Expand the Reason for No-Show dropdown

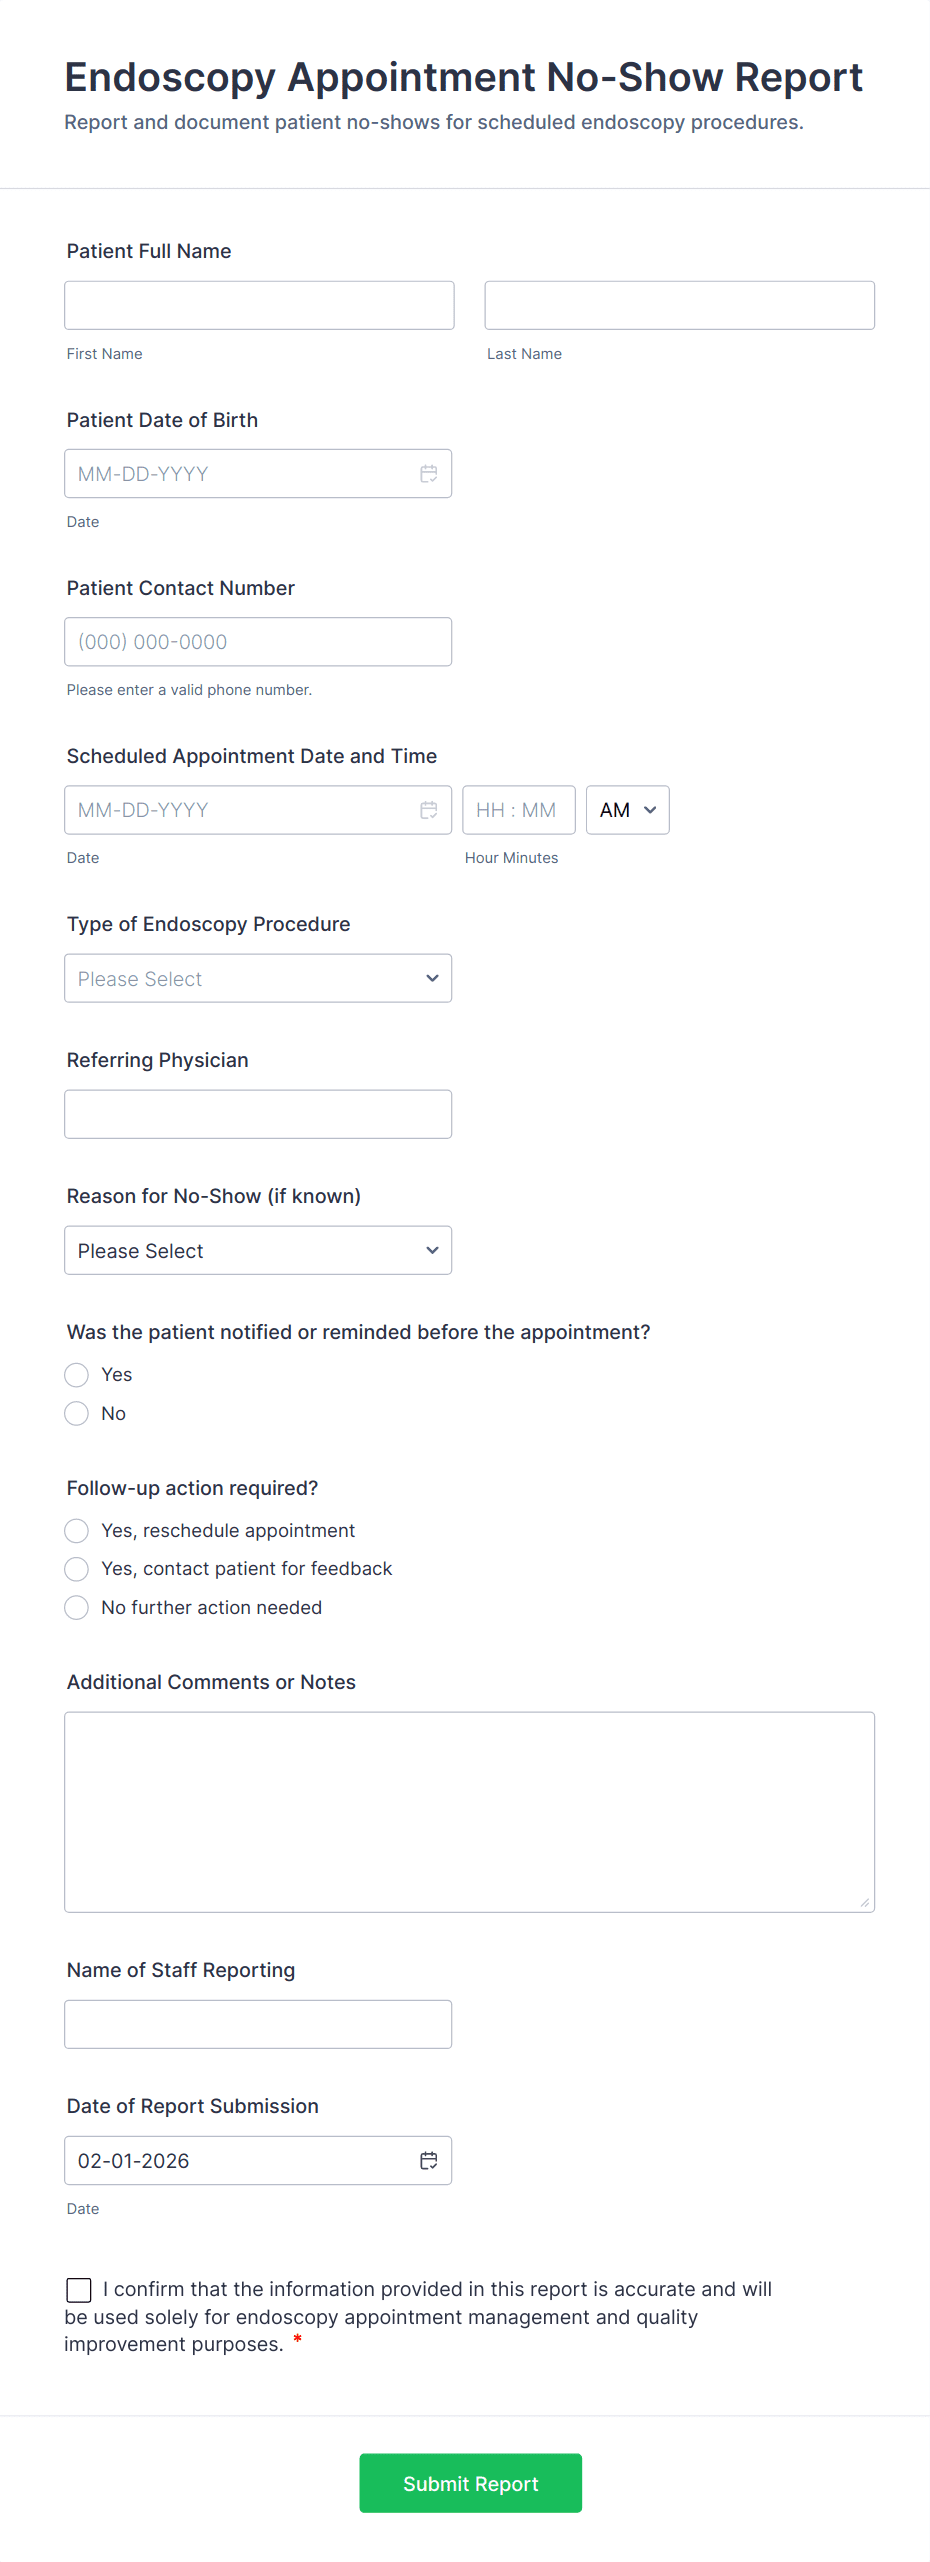[258, 1250]
